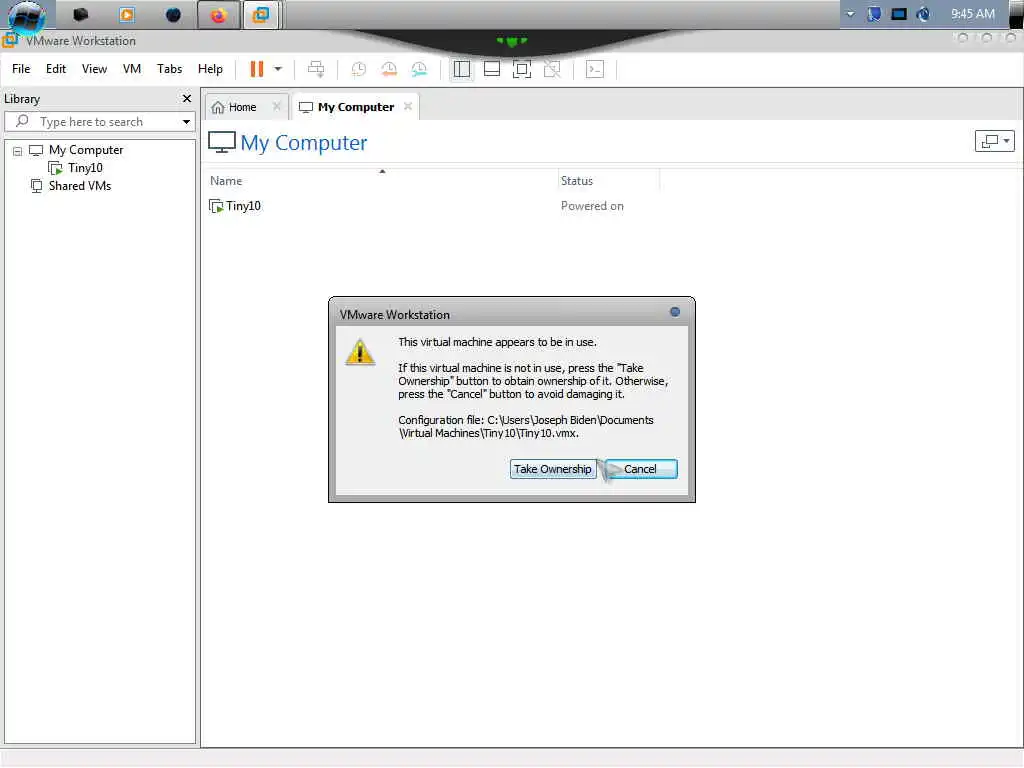Toggle the library sidebar view icon
Screen dimensions: 1024x768
click(462, 69)
